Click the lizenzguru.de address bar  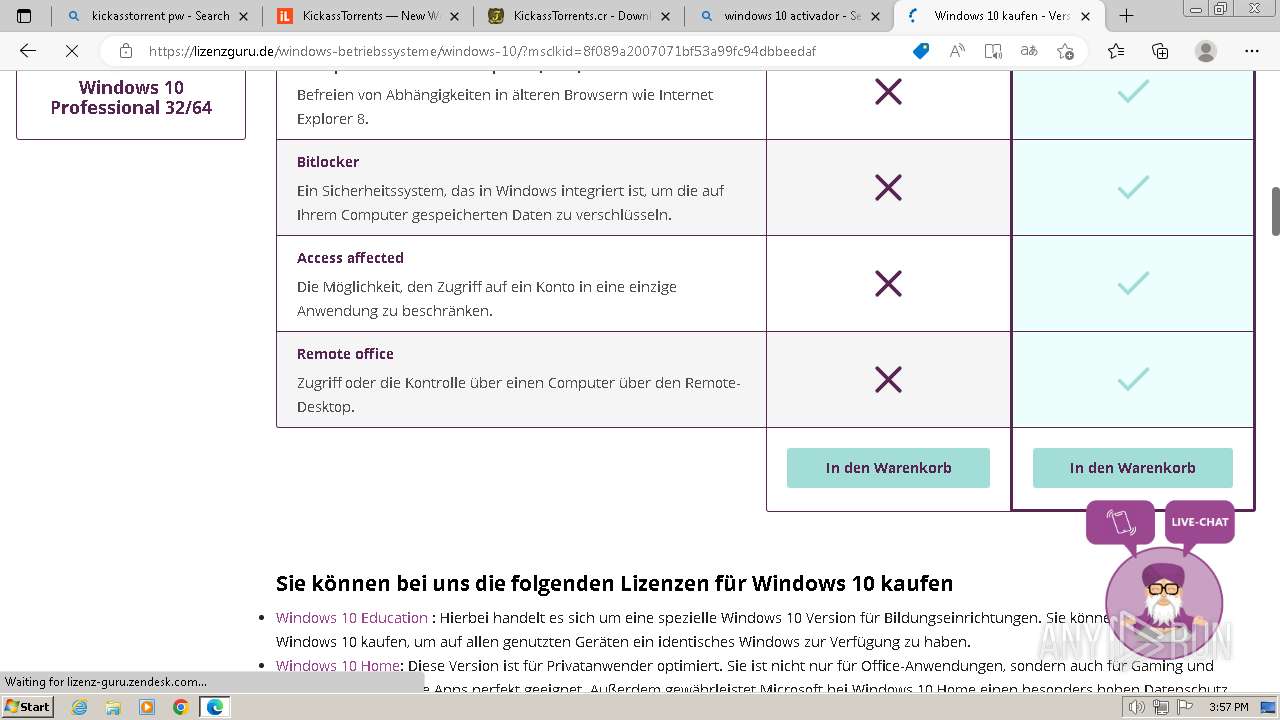(x=482, y=51)
